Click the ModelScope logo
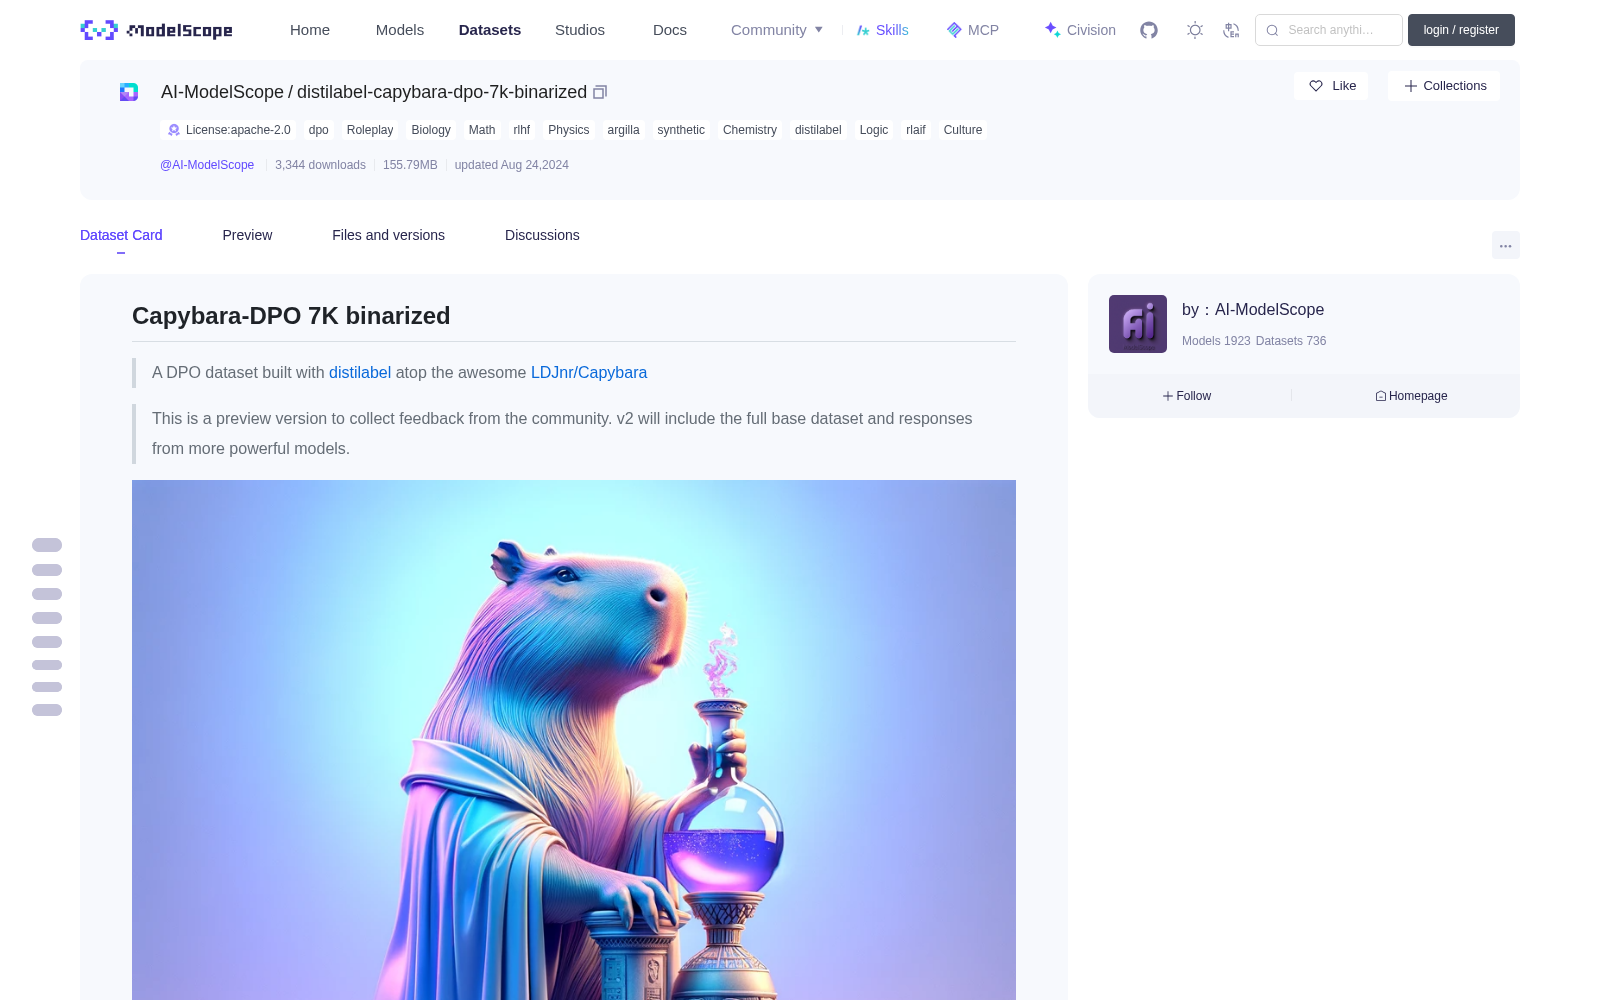The image size is (1600, 1000). 157,30
